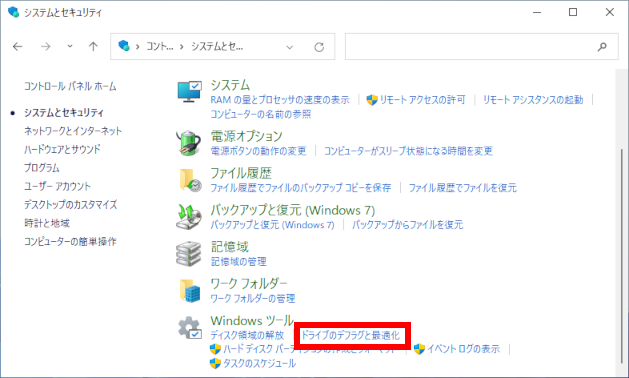Viewport: 629px width, 378px height.
Task: Open RAM の量とプロセッサの速度の表示
Action: pyautogui.click(x=280, y=100)
